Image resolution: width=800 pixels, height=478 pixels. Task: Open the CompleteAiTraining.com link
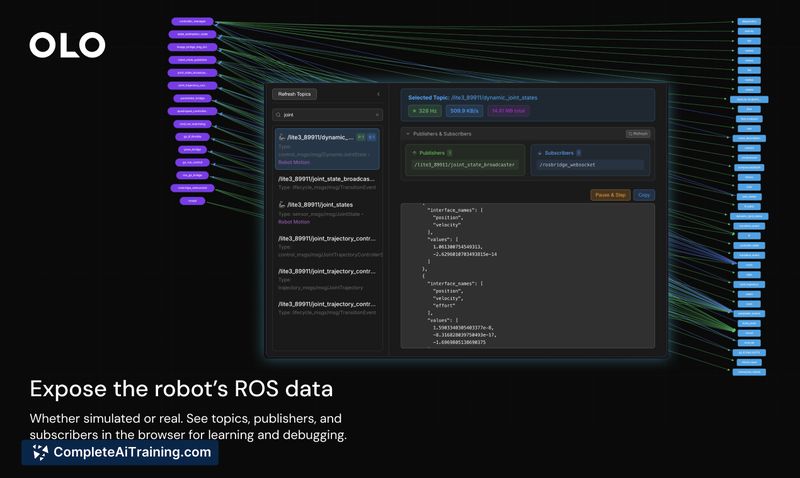(x=120, y=452)
